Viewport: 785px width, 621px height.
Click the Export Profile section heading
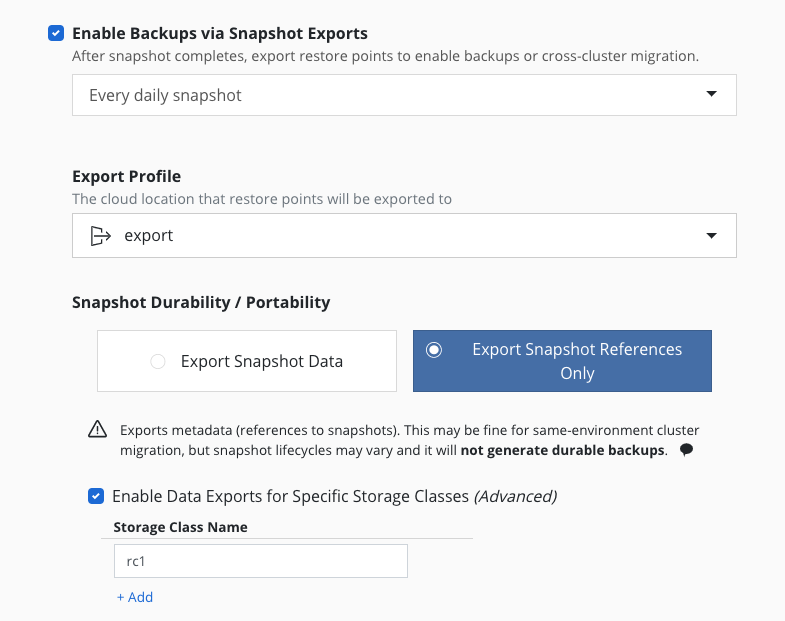(126, 177)
